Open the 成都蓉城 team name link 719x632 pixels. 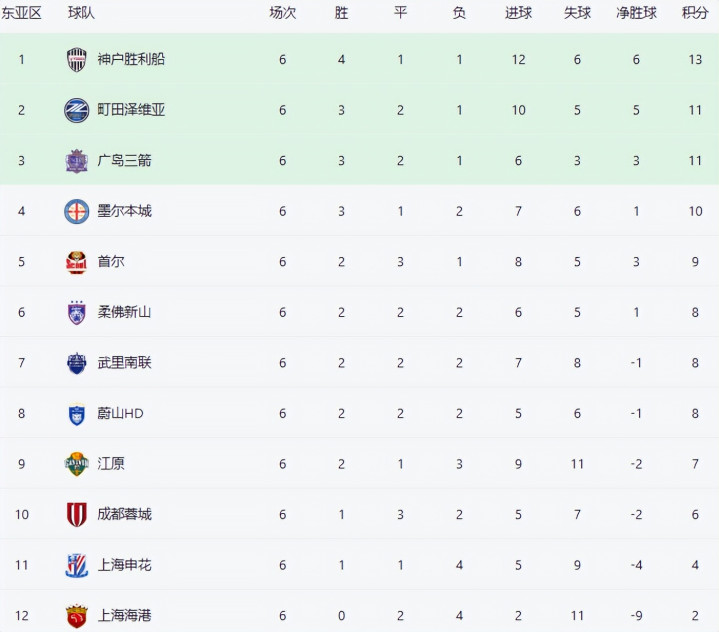tap(124, 514)
